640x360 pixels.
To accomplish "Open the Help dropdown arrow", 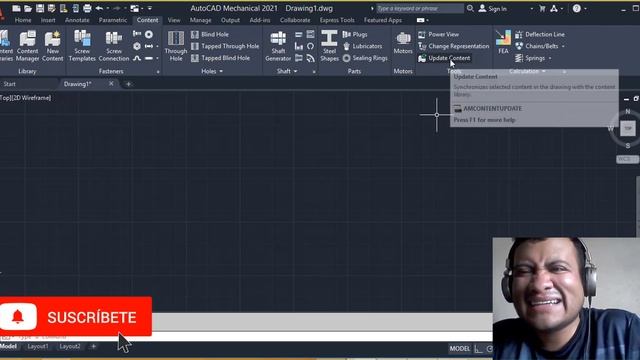I will (585, 8).
